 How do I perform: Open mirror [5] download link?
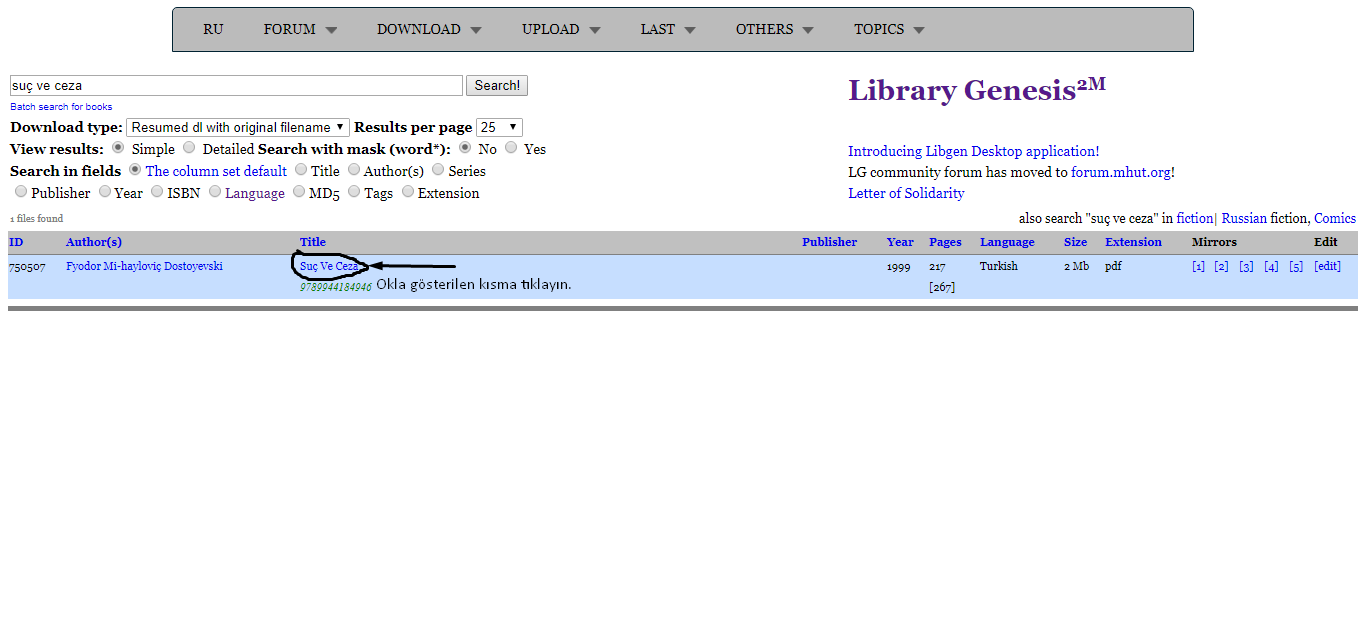pyautogui.click(x=1296, y=266)
